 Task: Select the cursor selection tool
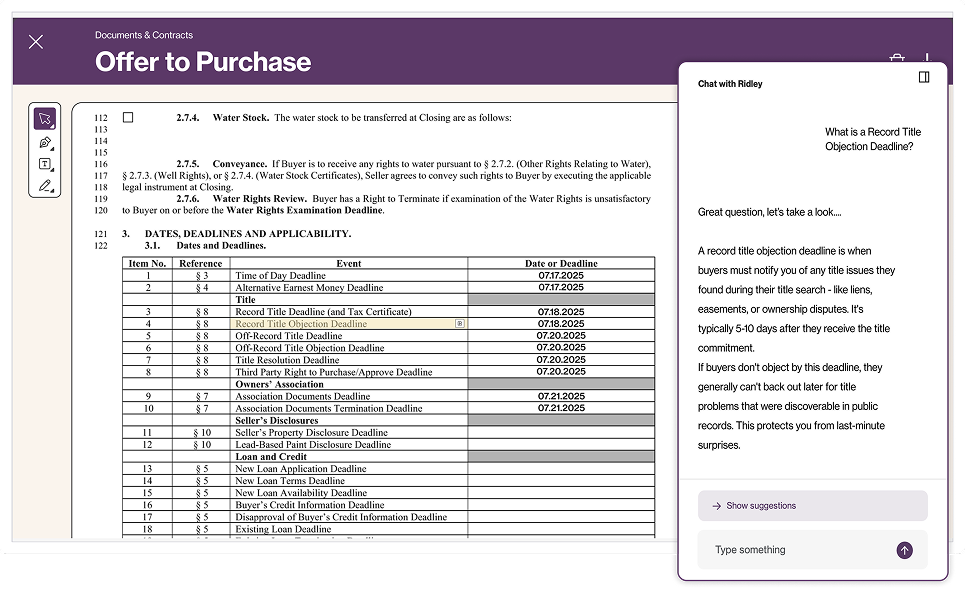45,119
